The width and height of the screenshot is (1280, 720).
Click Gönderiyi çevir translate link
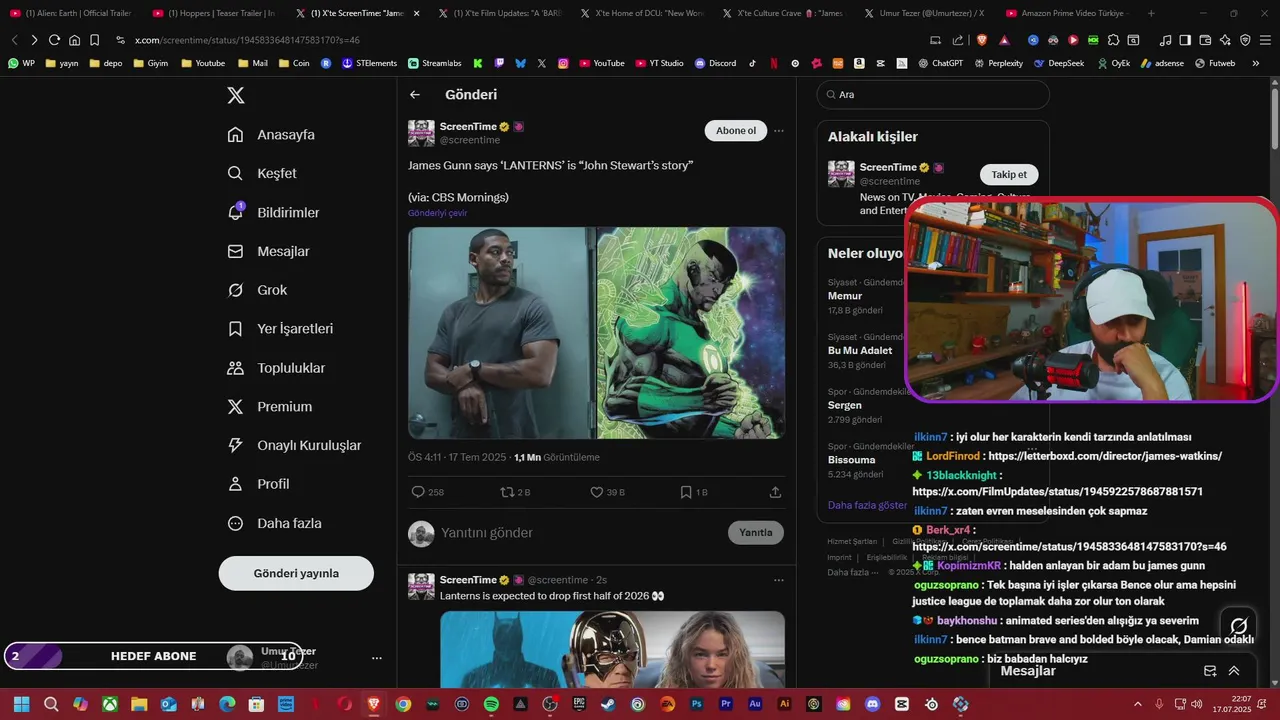437,213
